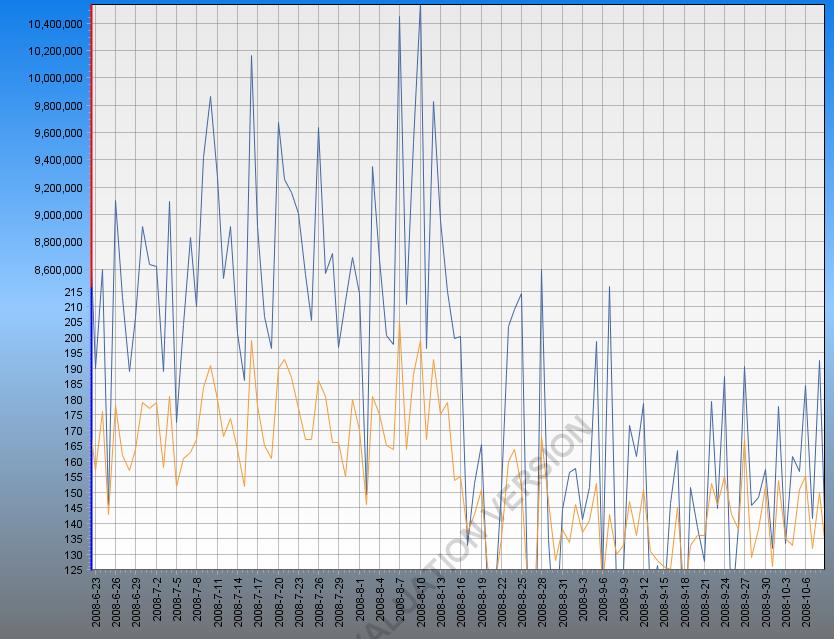The height and width of the screenshot is (639, 834).
Task: Select the 190 axis value
Action: pyautogui.click(x=74, y=369)
